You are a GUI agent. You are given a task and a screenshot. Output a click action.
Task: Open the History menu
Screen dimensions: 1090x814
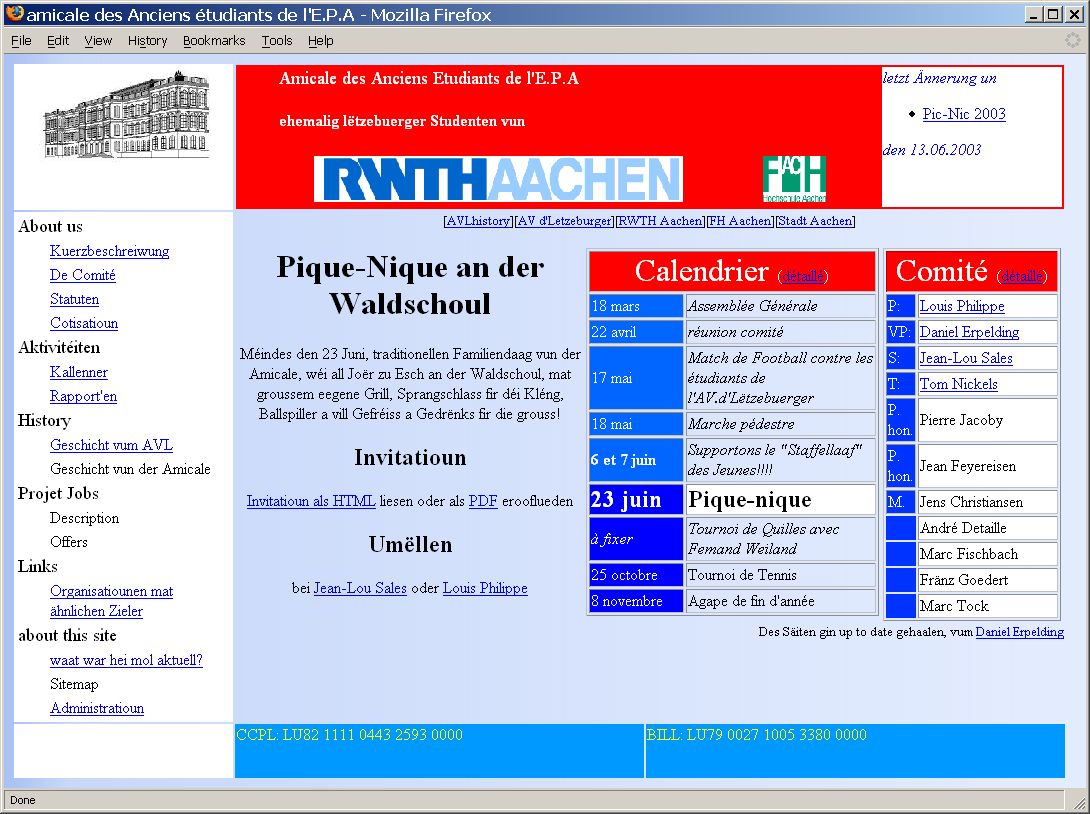point(147,41)
